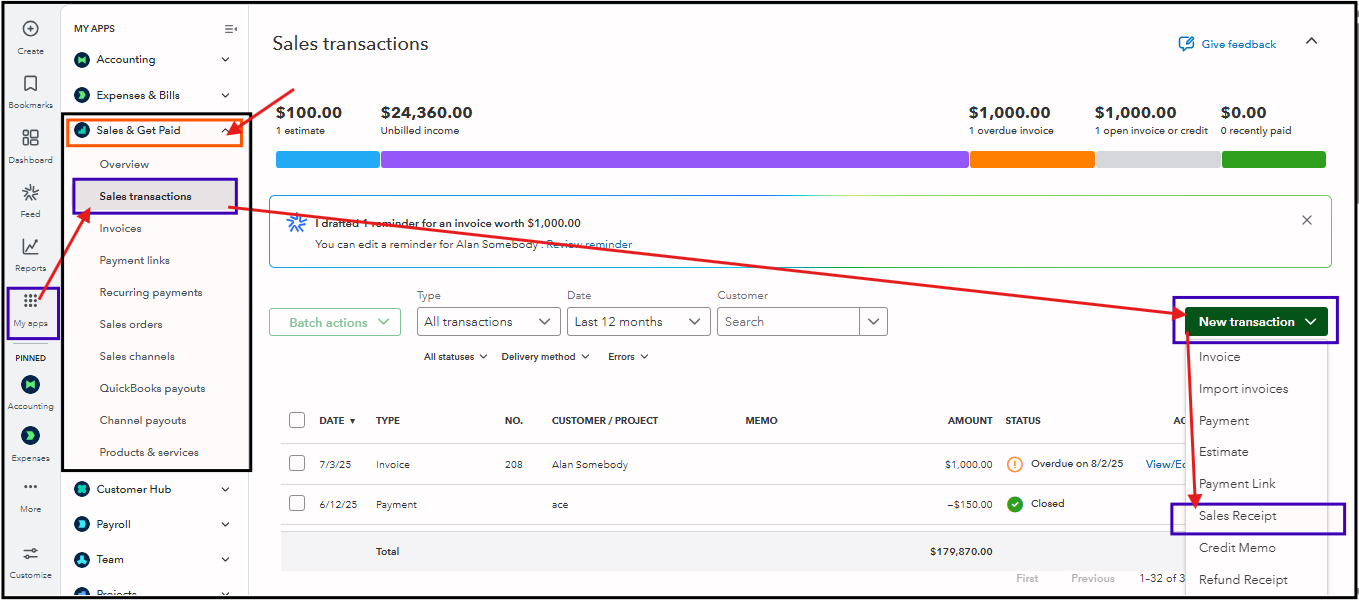
Task: Select the checkbox for the 6/12/25 payment
Action: click(297, 503)
